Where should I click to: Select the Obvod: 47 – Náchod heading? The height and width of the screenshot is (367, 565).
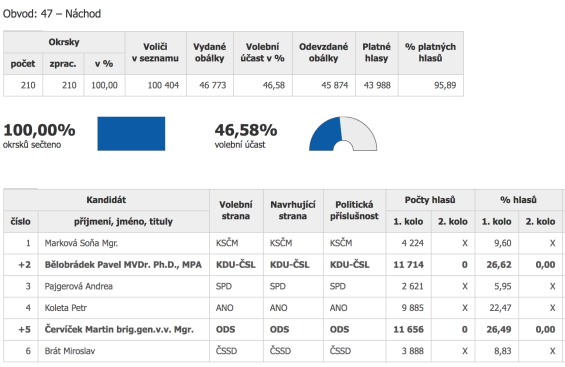click(x=52, y=14)
